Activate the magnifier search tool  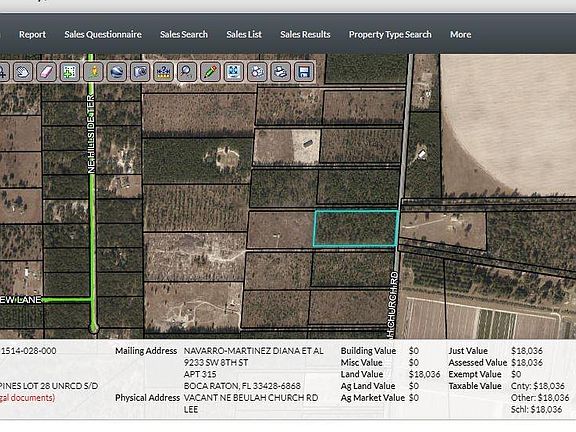coord(187,71)
